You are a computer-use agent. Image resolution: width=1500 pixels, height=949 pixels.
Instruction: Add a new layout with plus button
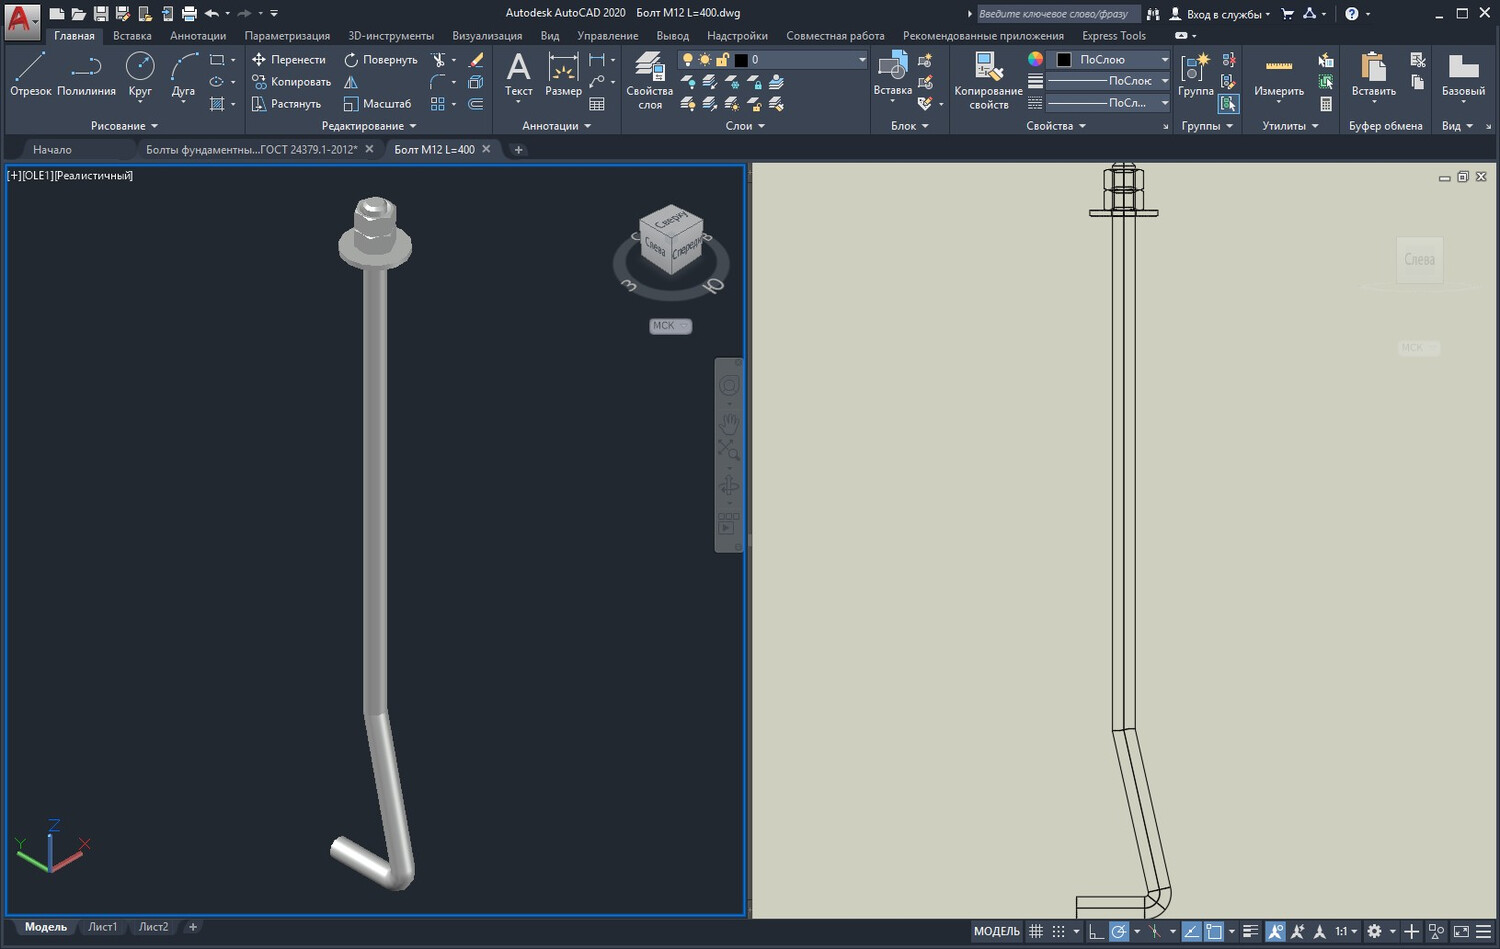pos(193,927)
